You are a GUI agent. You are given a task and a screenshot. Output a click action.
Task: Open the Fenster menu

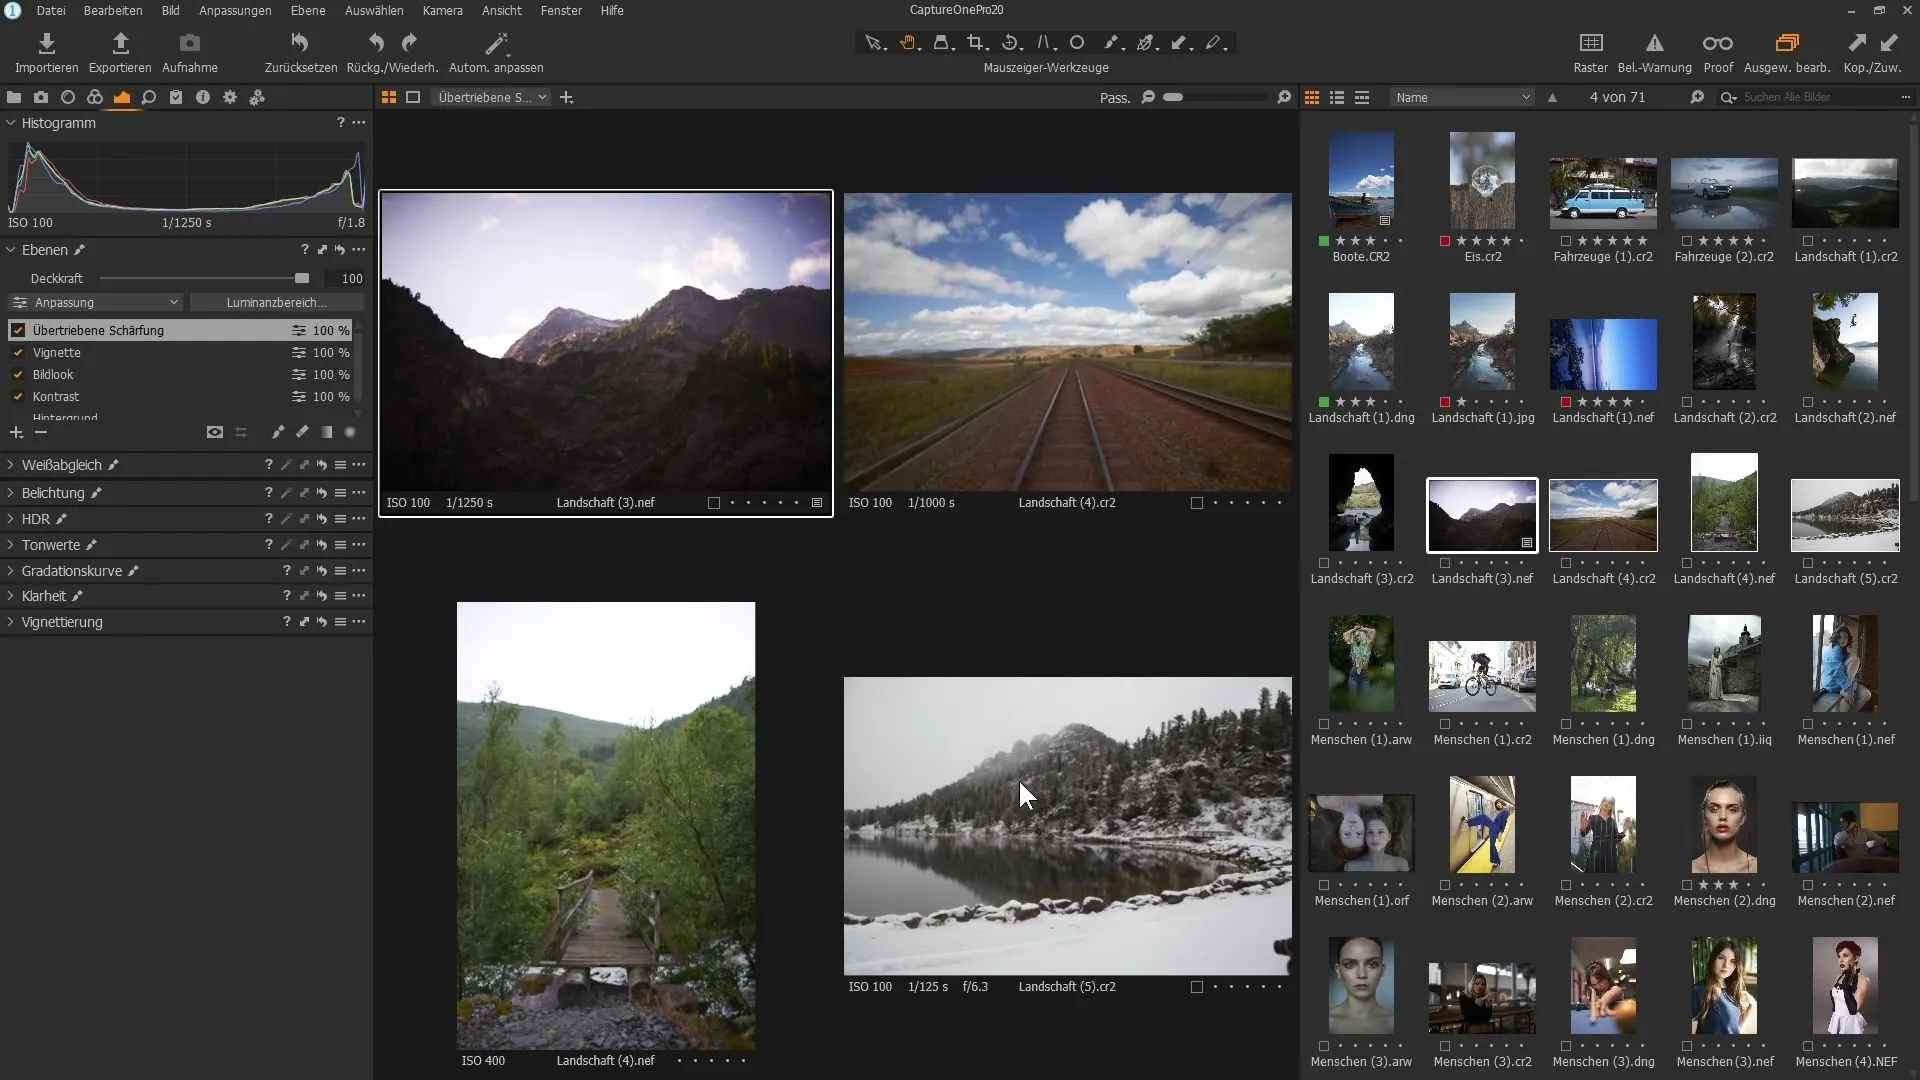(x=561, y=10)
